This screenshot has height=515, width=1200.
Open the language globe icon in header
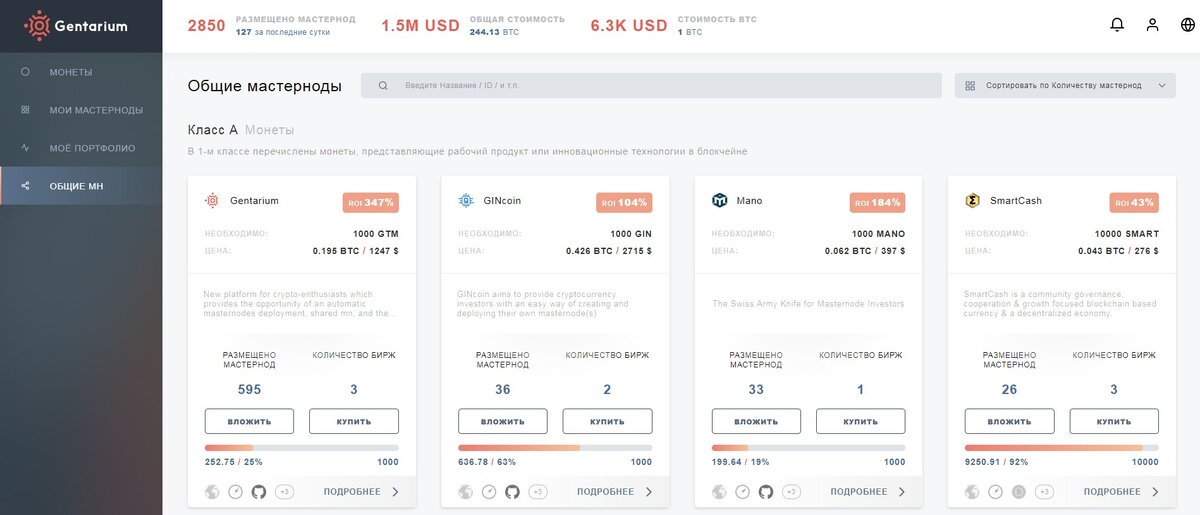(x=1187, y=25)
